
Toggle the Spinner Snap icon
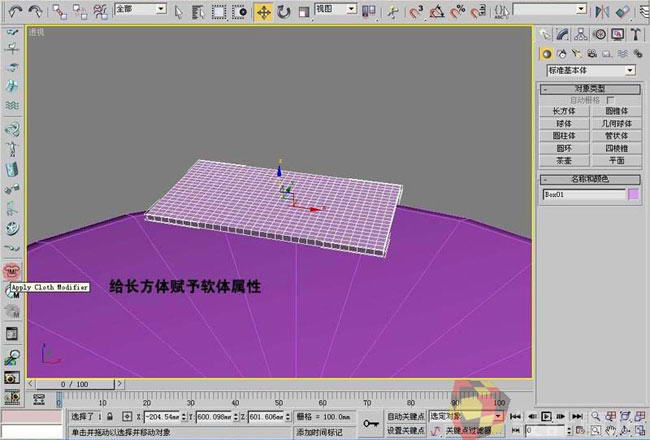[x=478, y=12]
